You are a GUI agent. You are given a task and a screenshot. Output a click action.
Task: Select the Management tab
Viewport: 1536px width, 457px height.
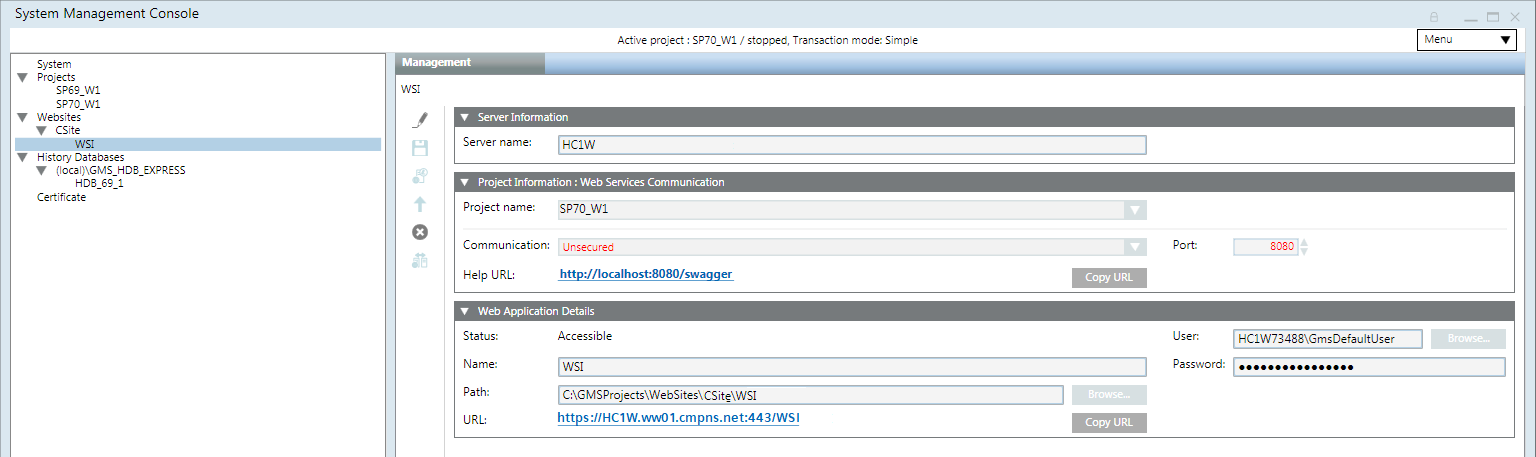pyautogui.click(x=470, y=63)
